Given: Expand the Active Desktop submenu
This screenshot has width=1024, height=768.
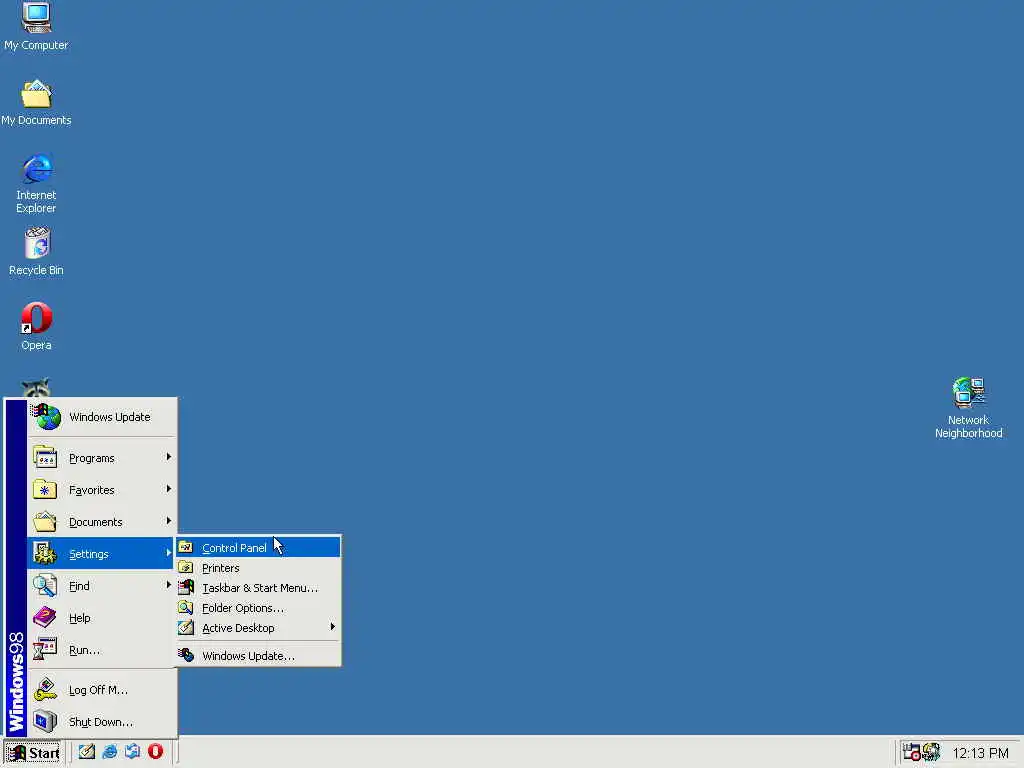Looking at the screenshot, I should click(x=258, y=628).
